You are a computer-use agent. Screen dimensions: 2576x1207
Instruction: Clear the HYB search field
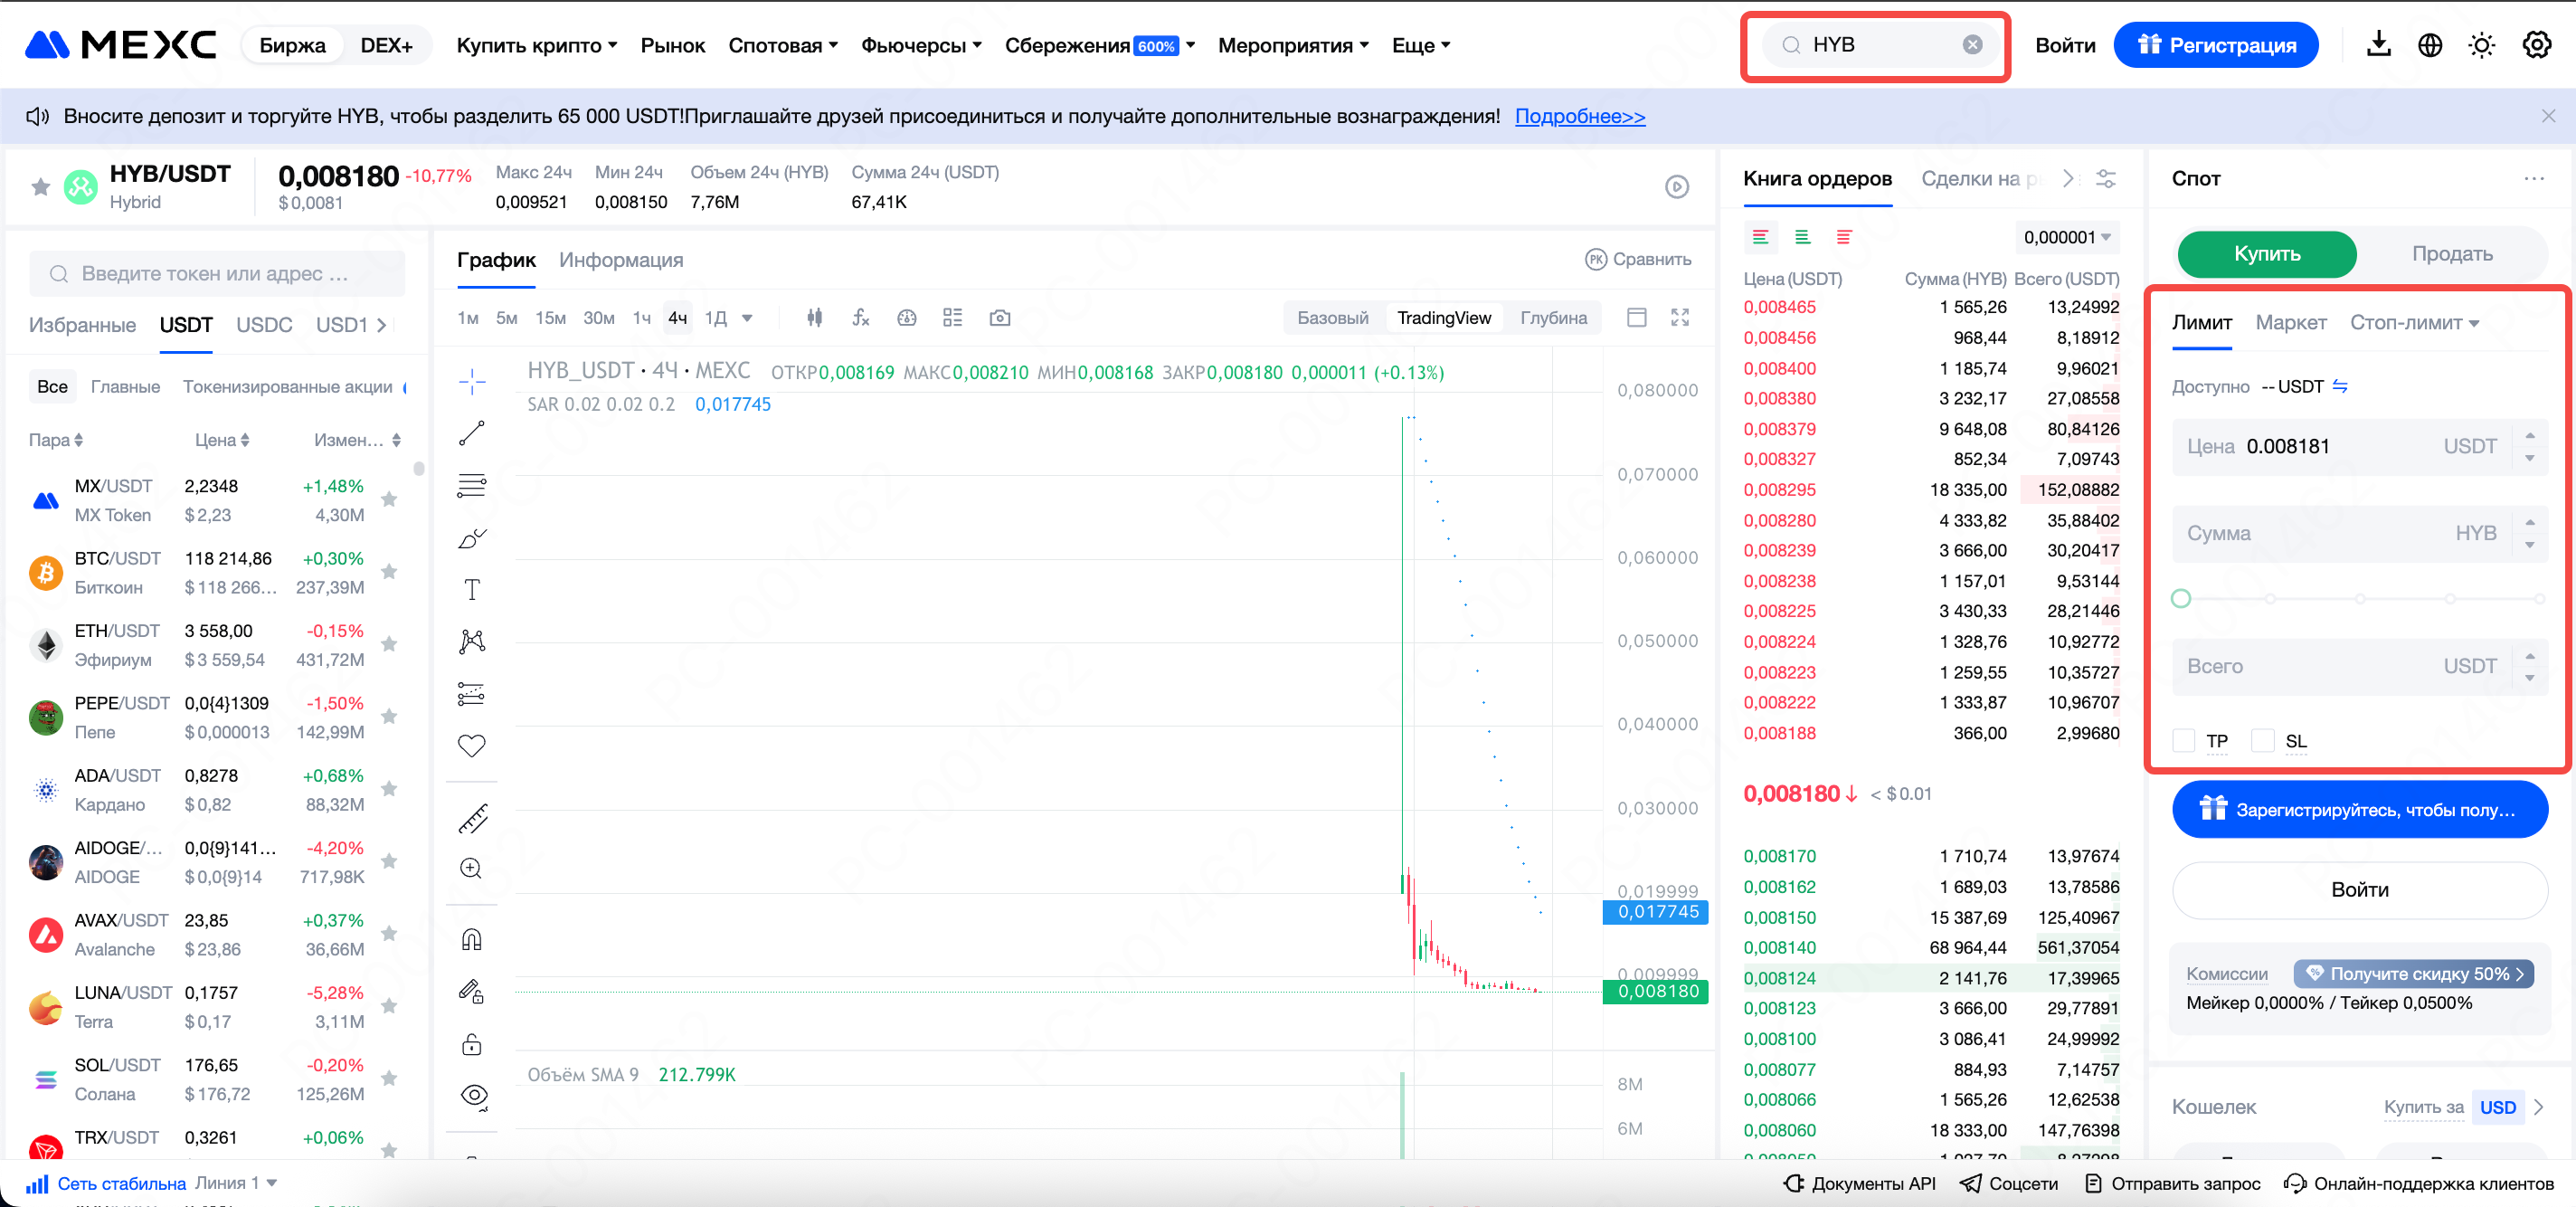[x=1972, y=45]
